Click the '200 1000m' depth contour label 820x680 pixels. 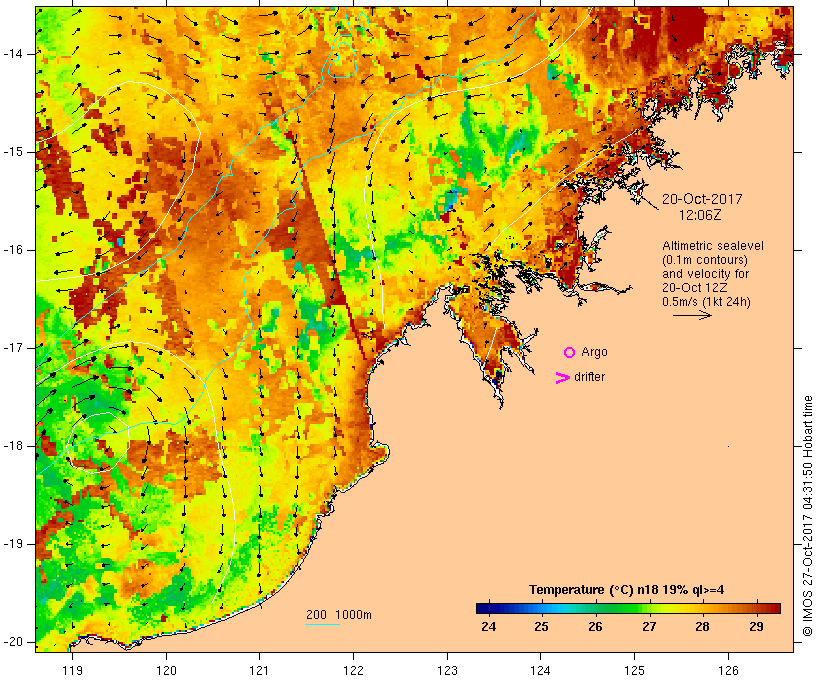click(x=339, y=615)
